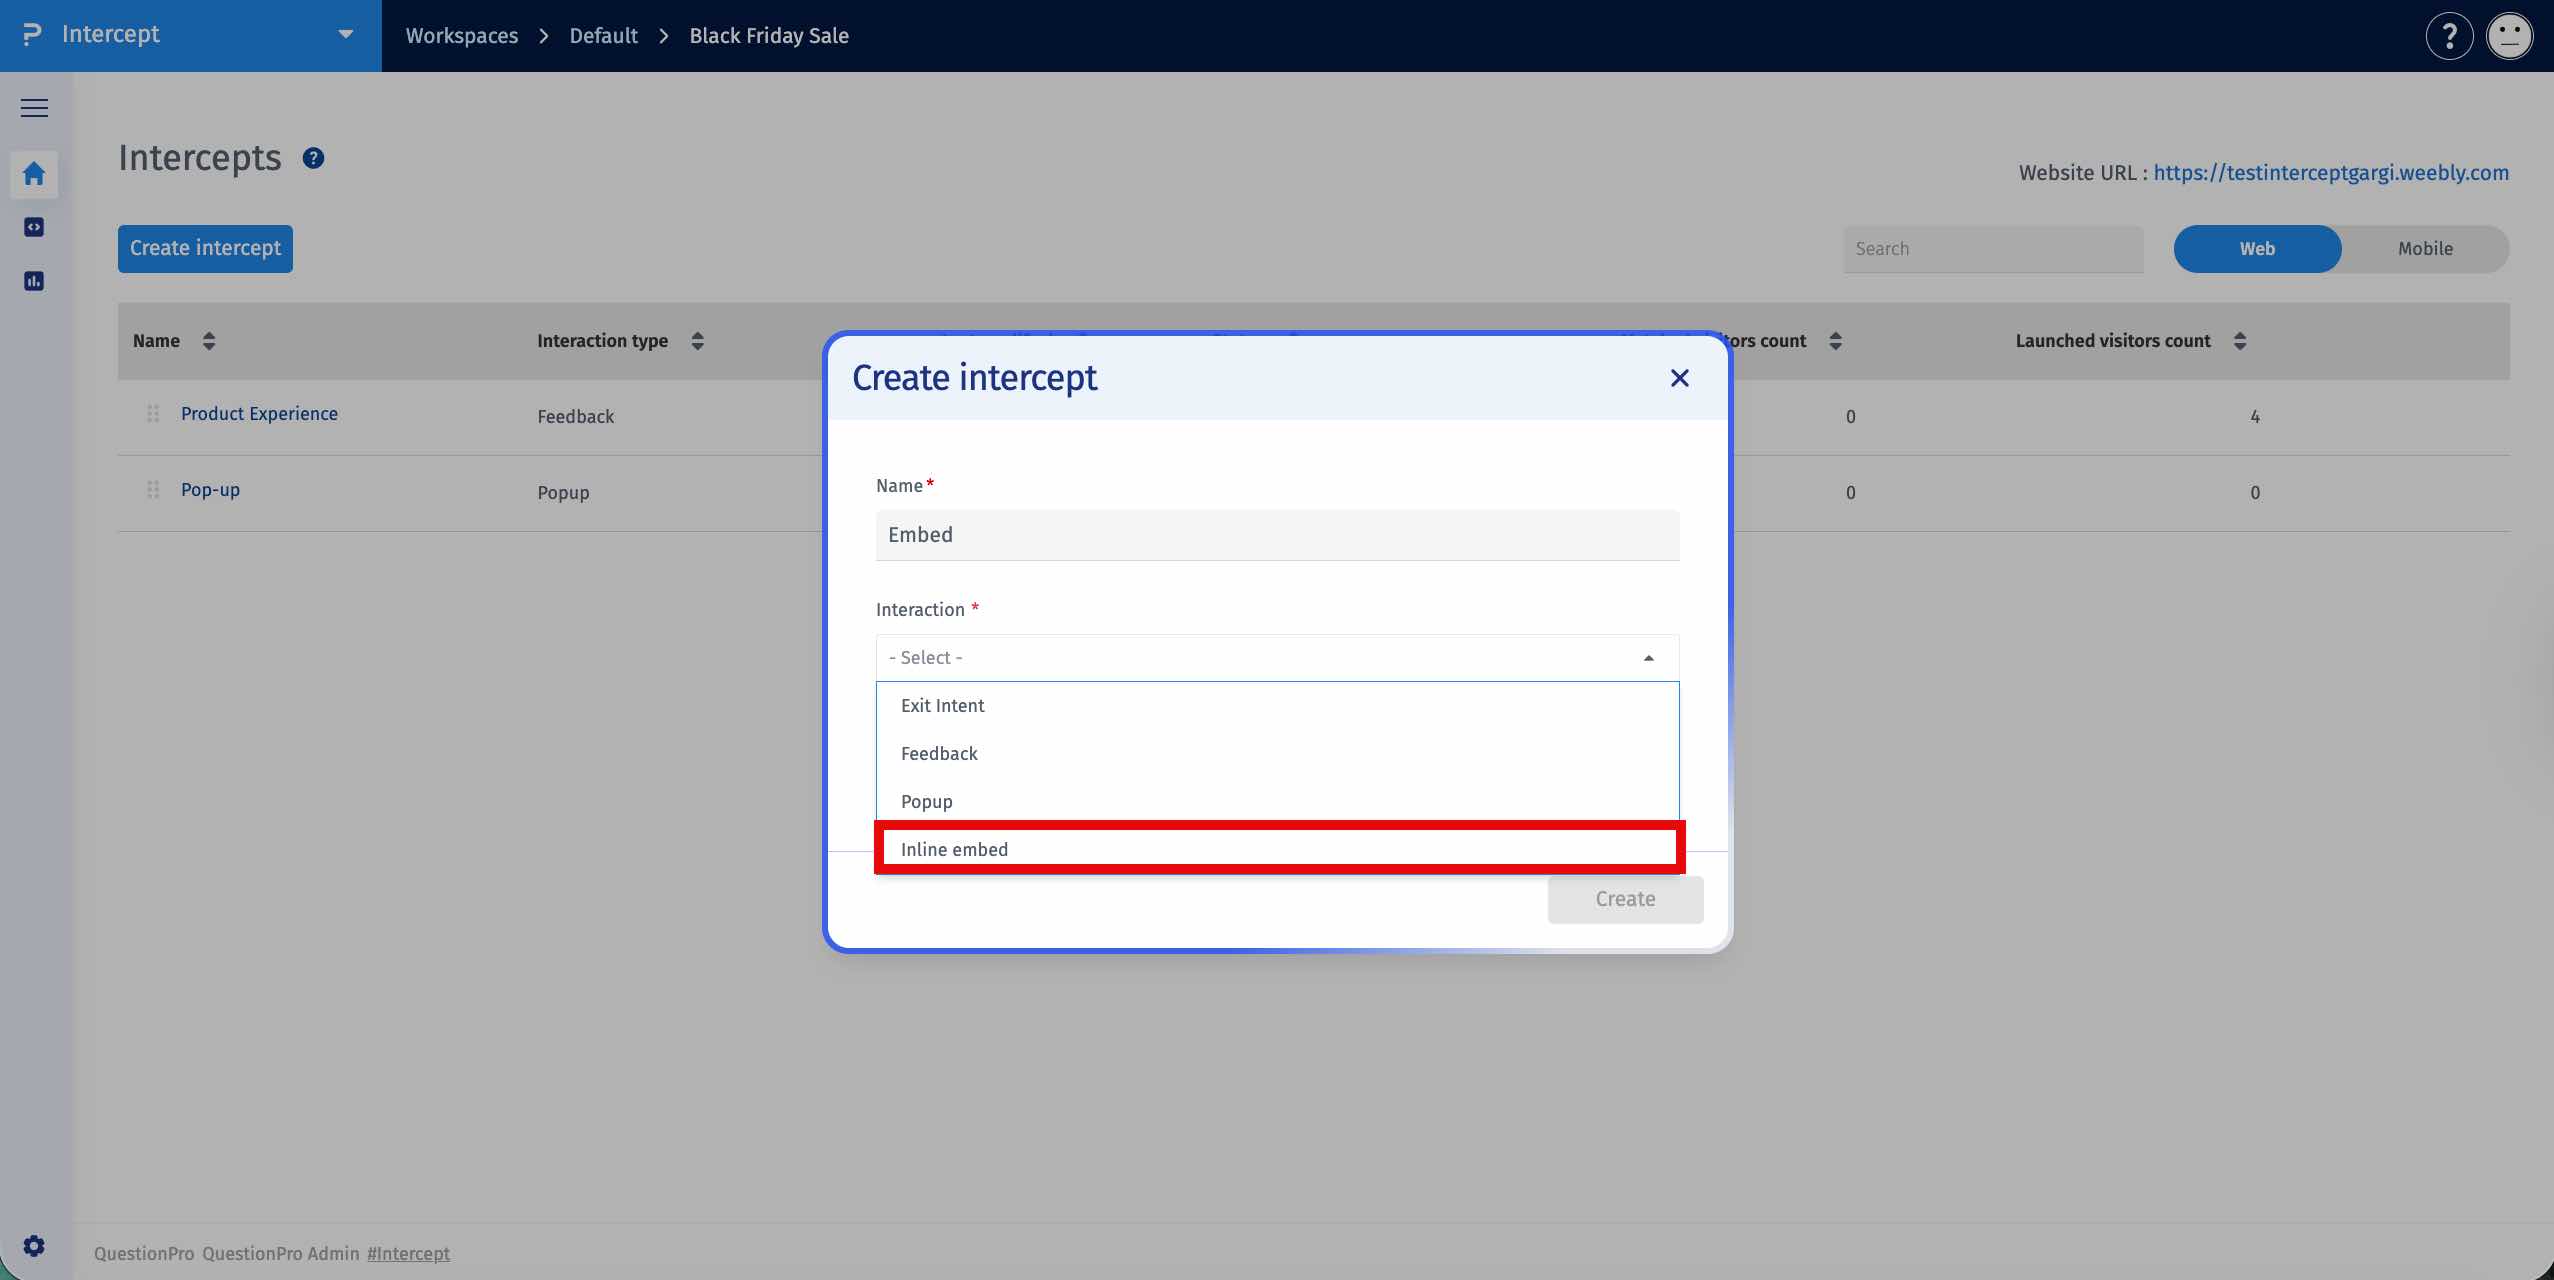
Task: Open the testinterceptgargi.weebly.com website link
Action: click(x=2330, y=172)
